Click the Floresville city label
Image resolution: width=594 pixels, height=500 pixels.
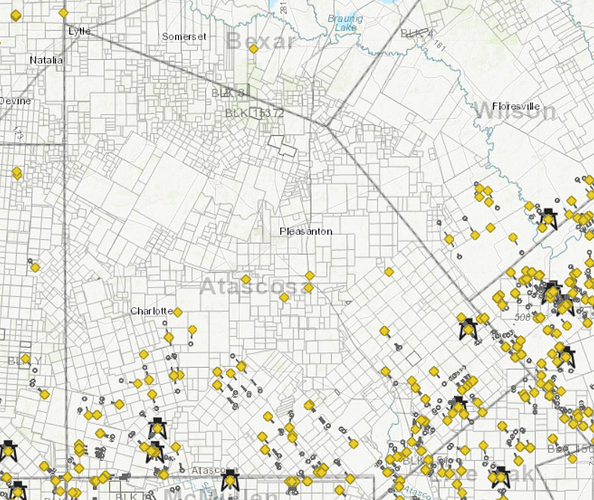point(516,106)
